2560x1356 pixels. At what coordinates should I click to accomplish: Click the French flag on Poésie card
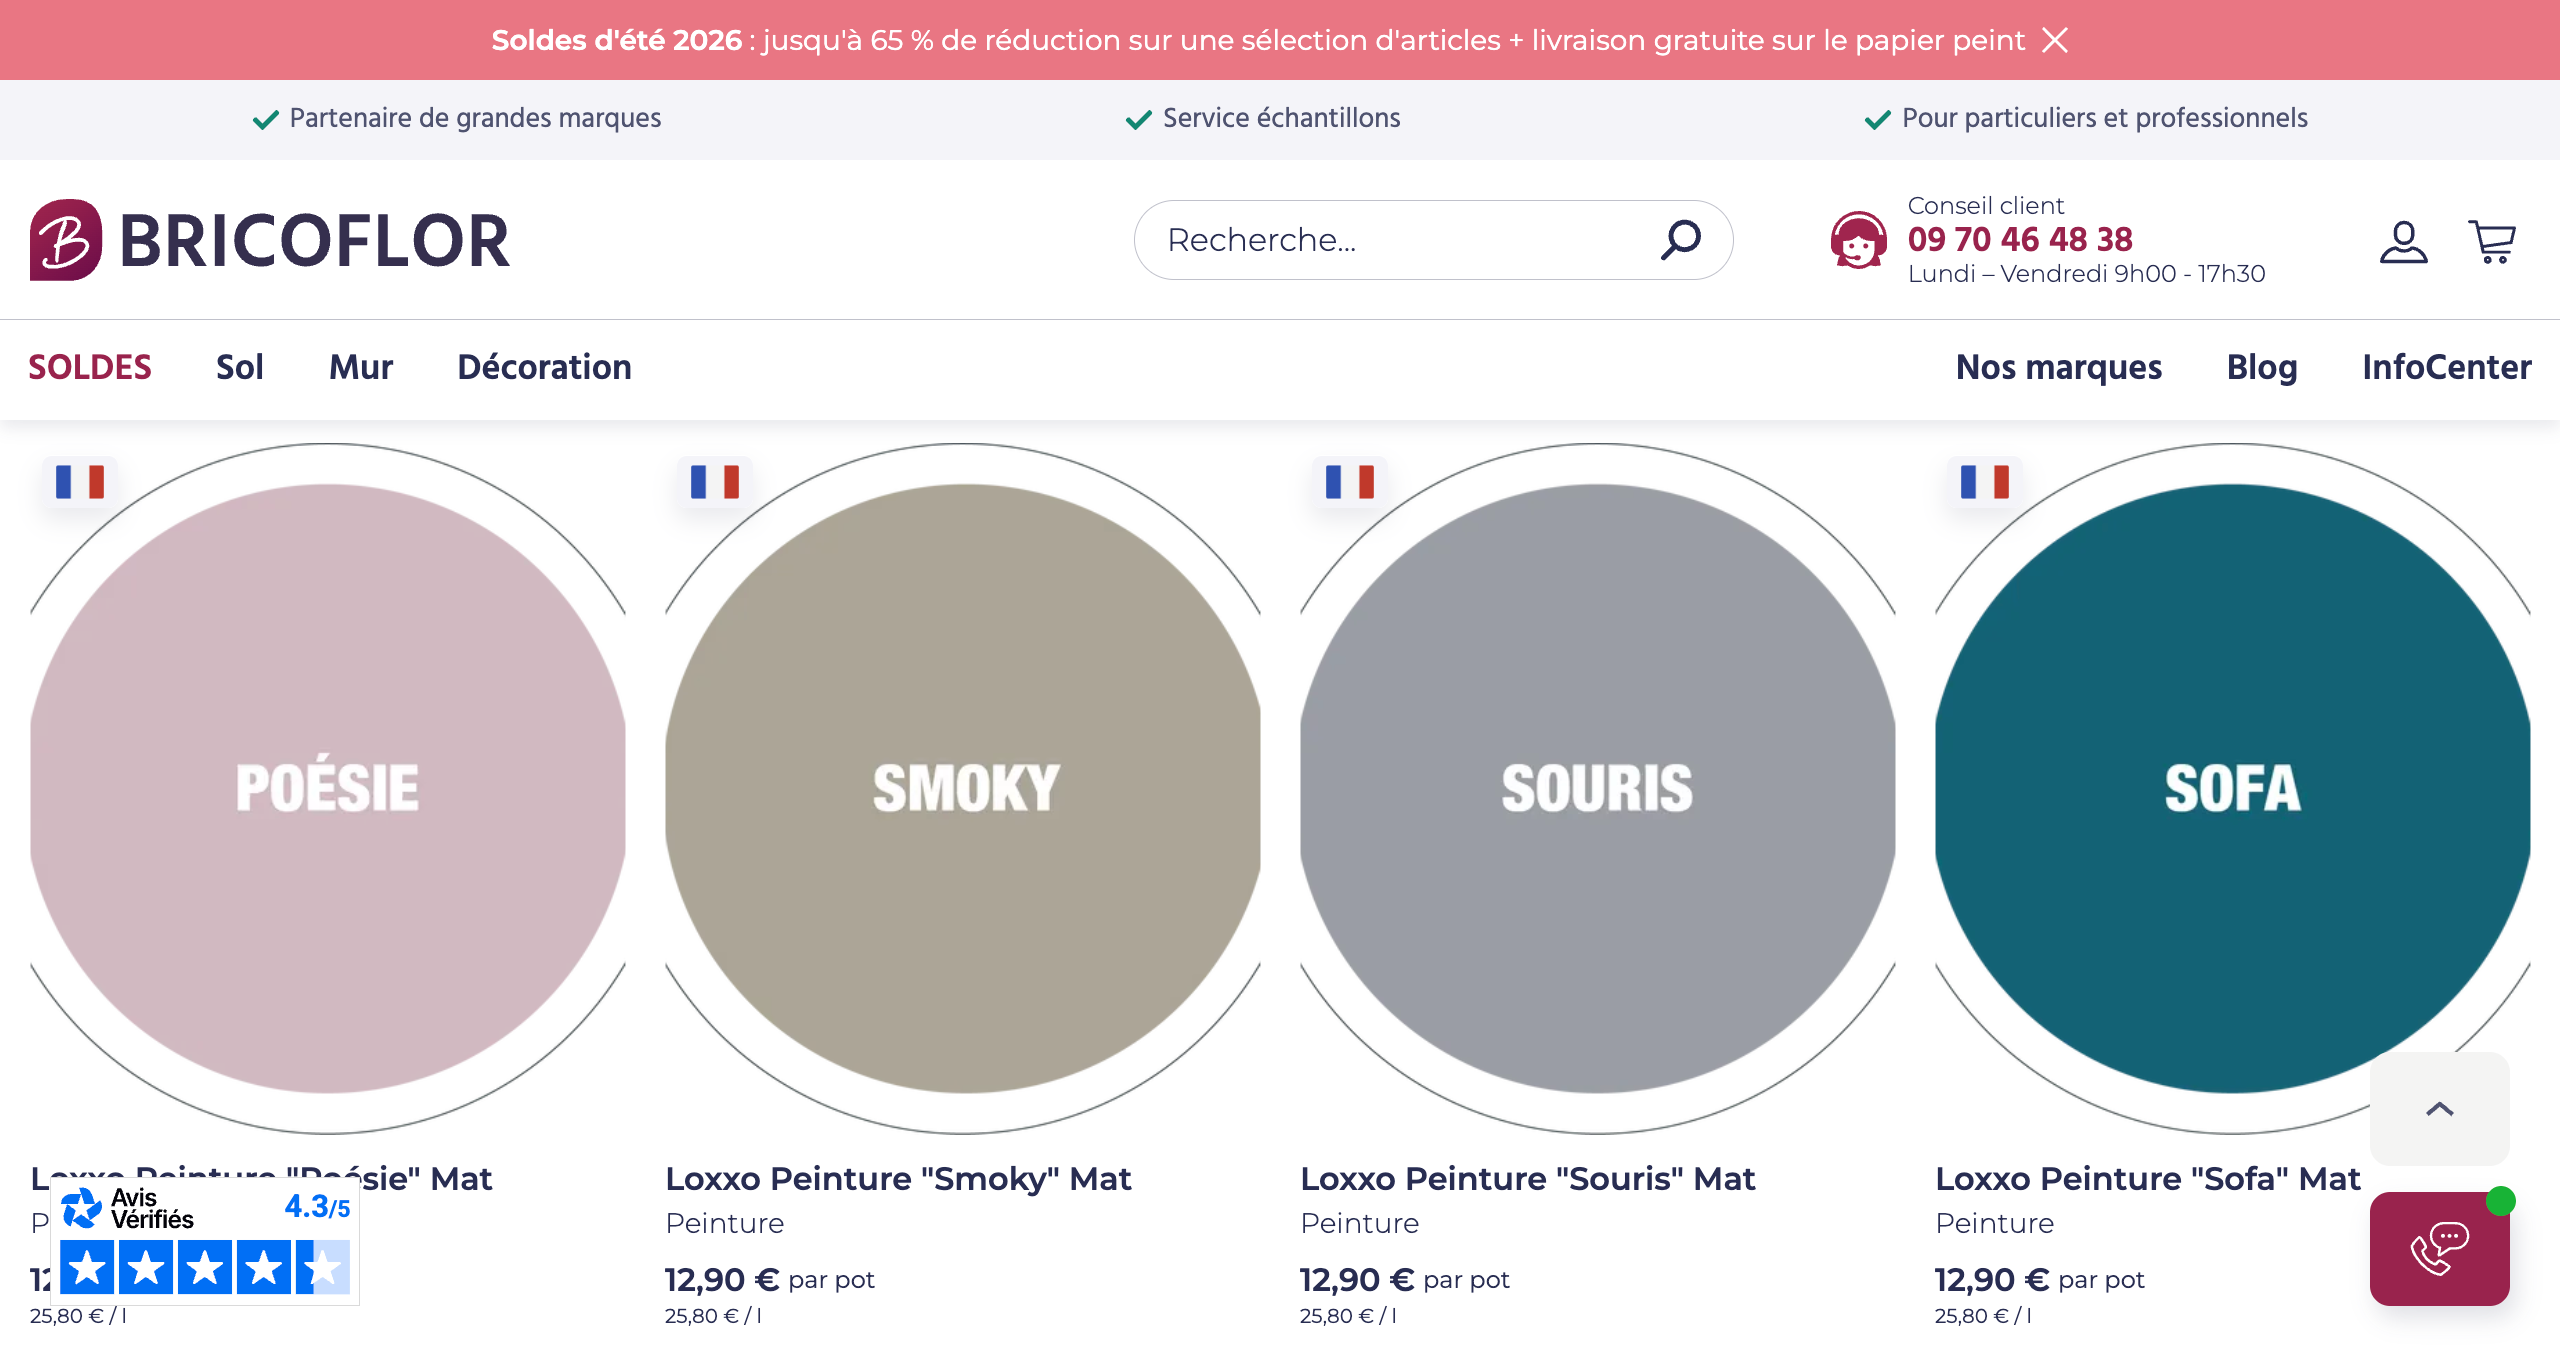click(80, 482)
